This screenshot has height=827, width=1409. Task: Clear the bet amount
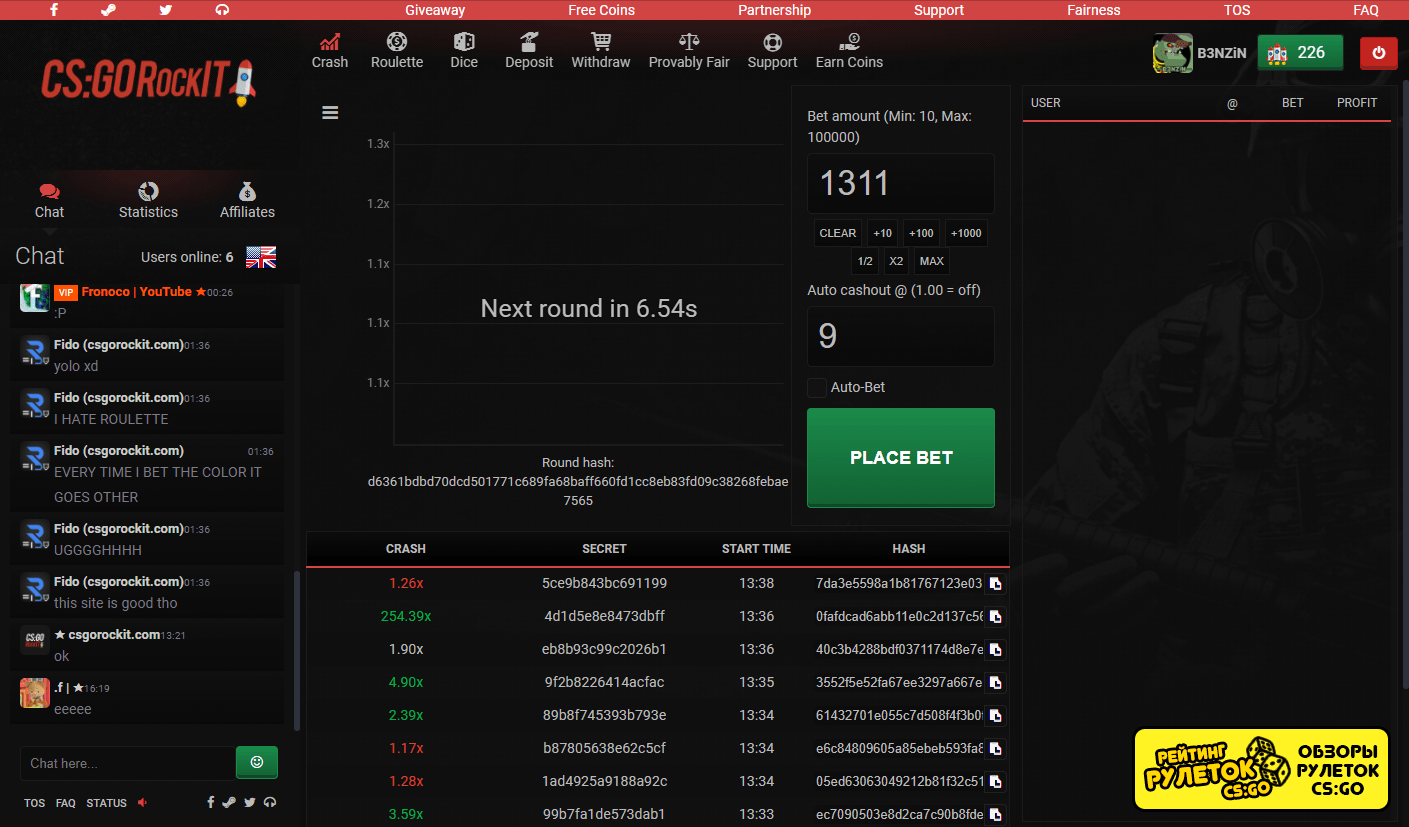(838, 233)
